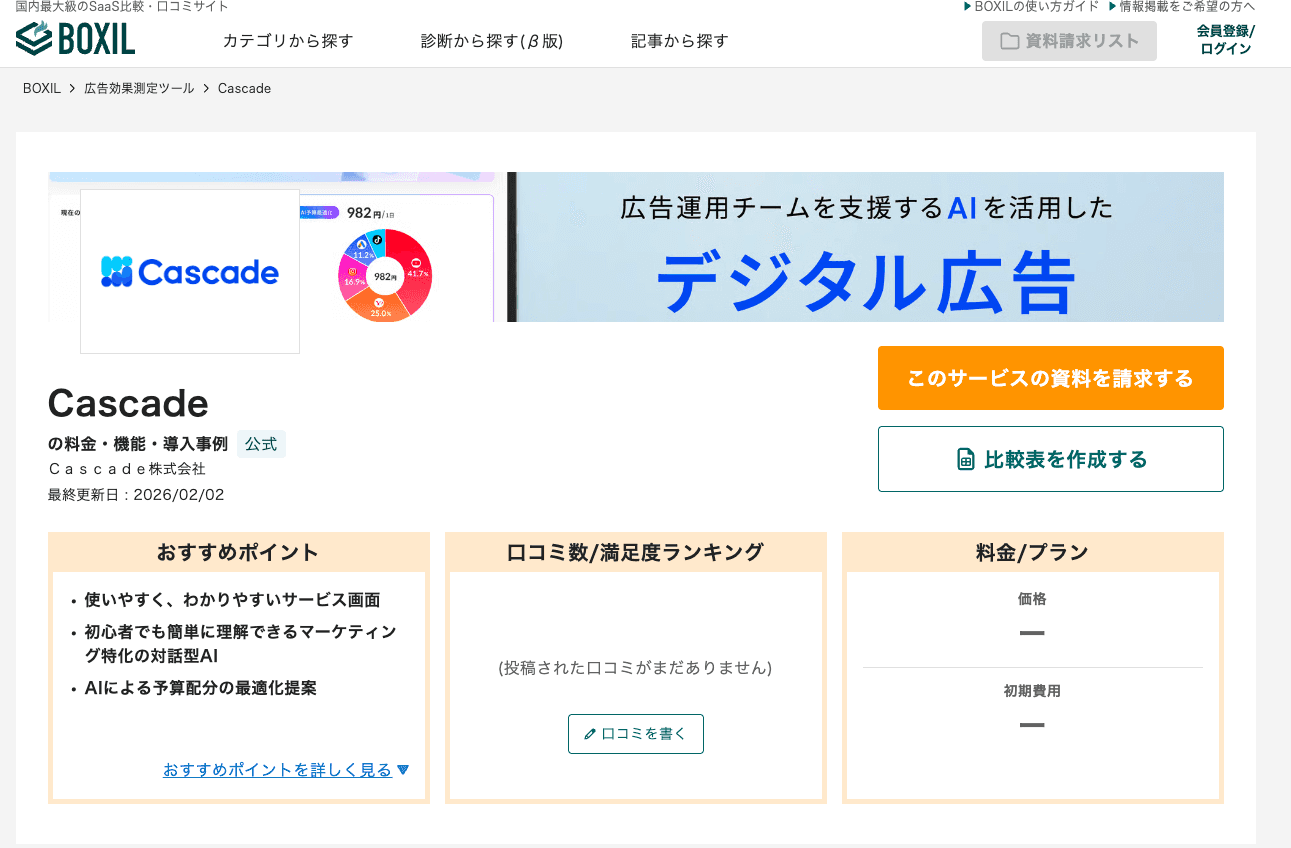
Task: Click AIによる予算配分の最適化提案 bullet
Action: [x=200, y=688]
